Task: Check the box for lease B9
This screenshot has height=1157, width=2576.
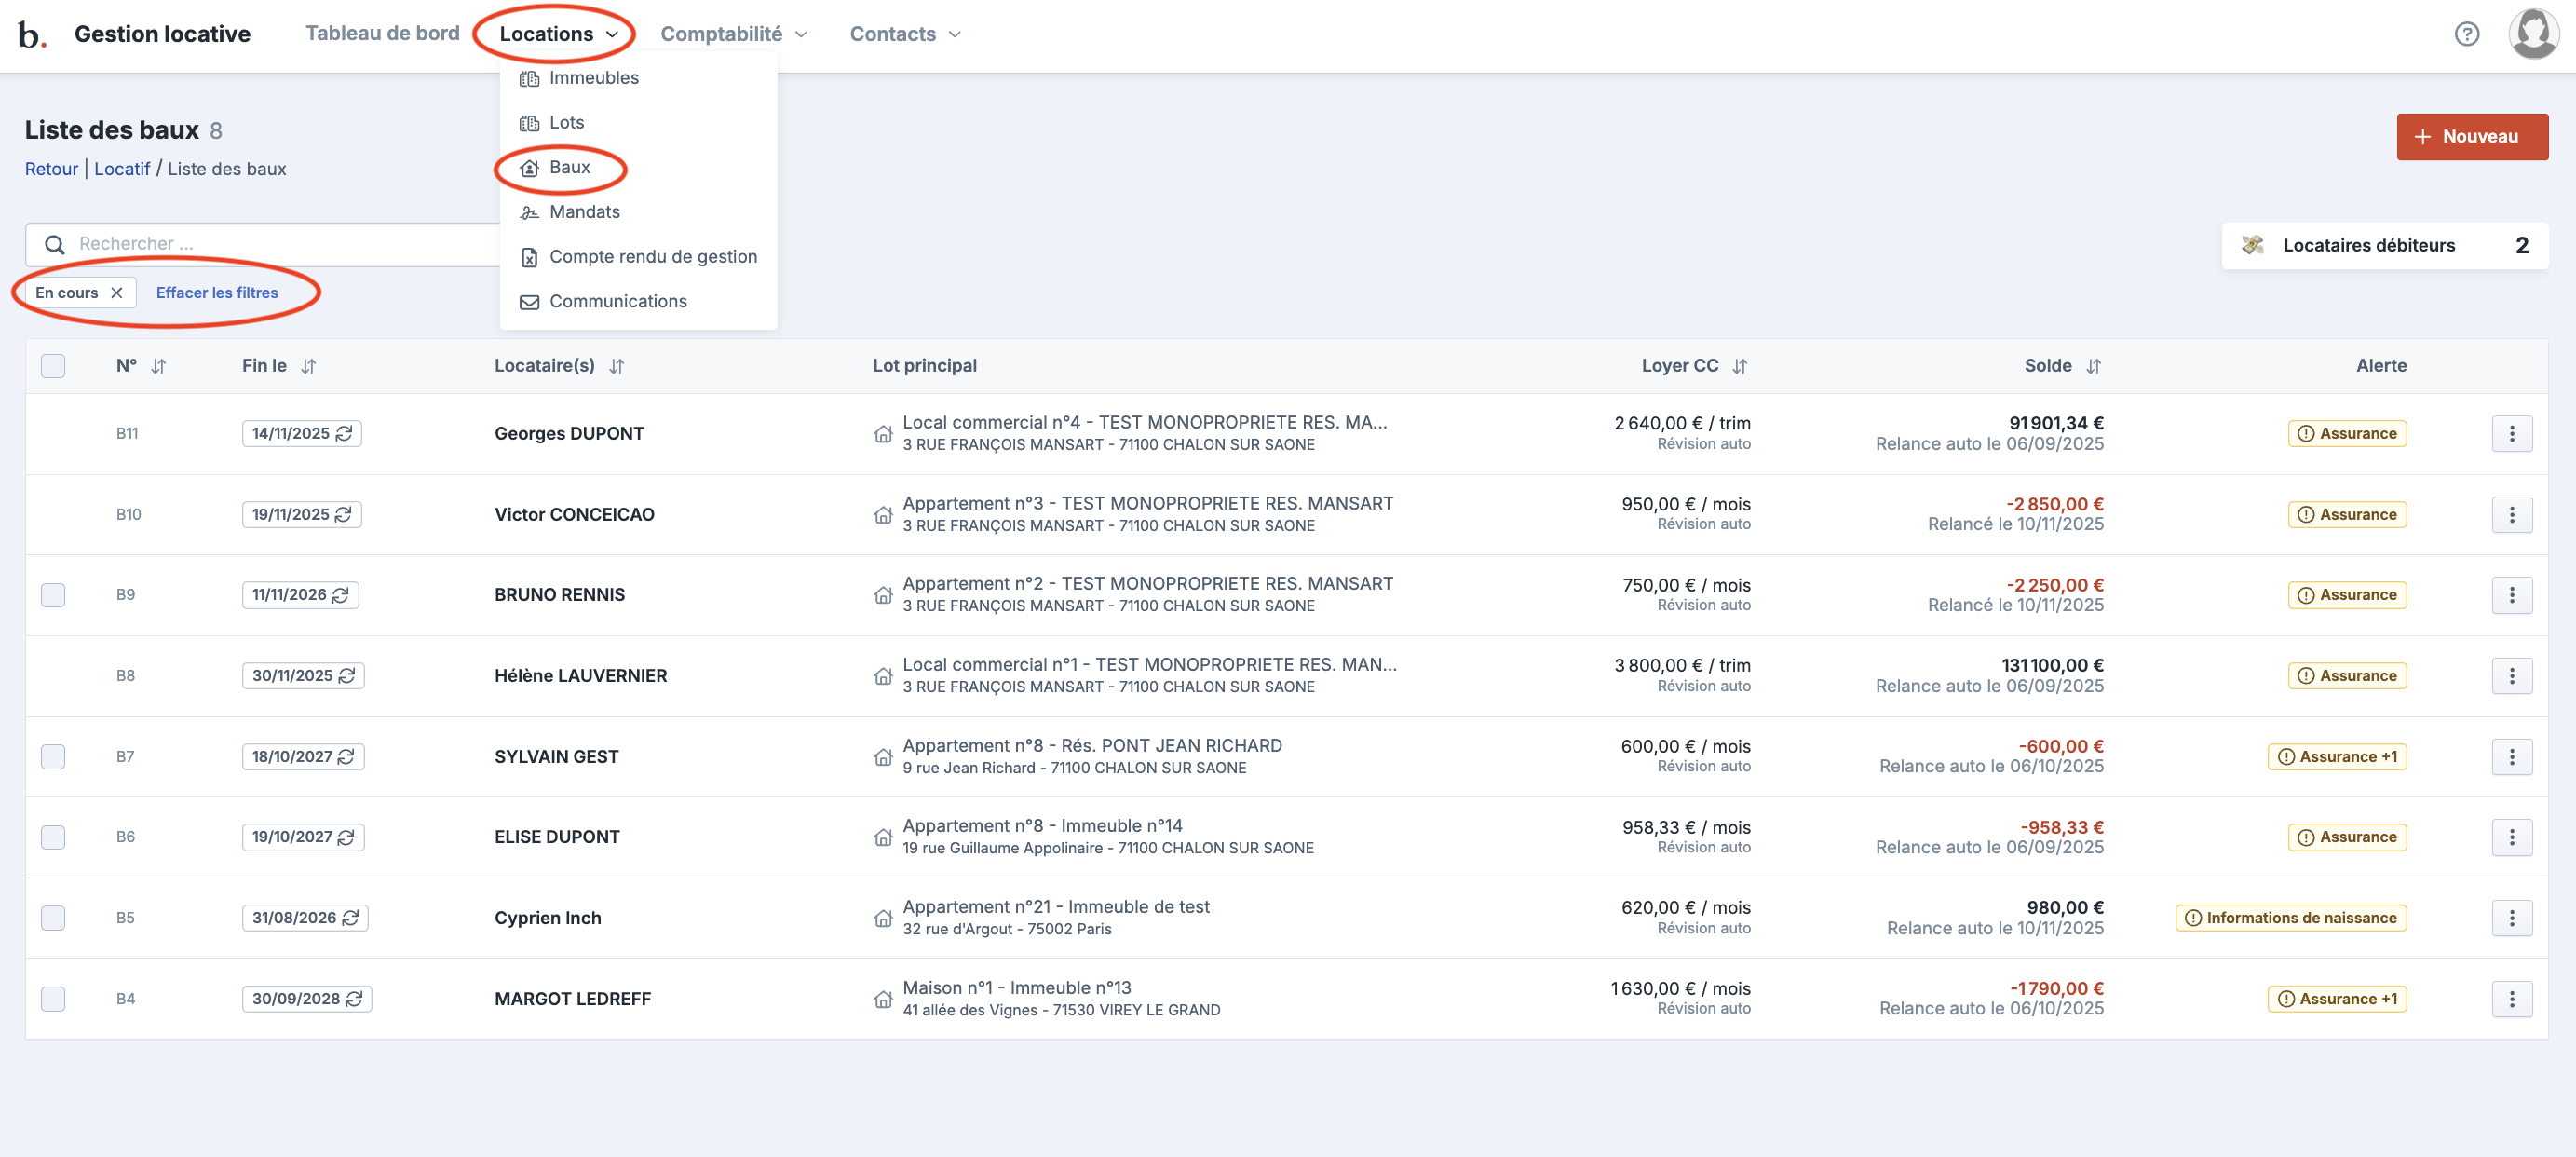Action: pos(53,595)
